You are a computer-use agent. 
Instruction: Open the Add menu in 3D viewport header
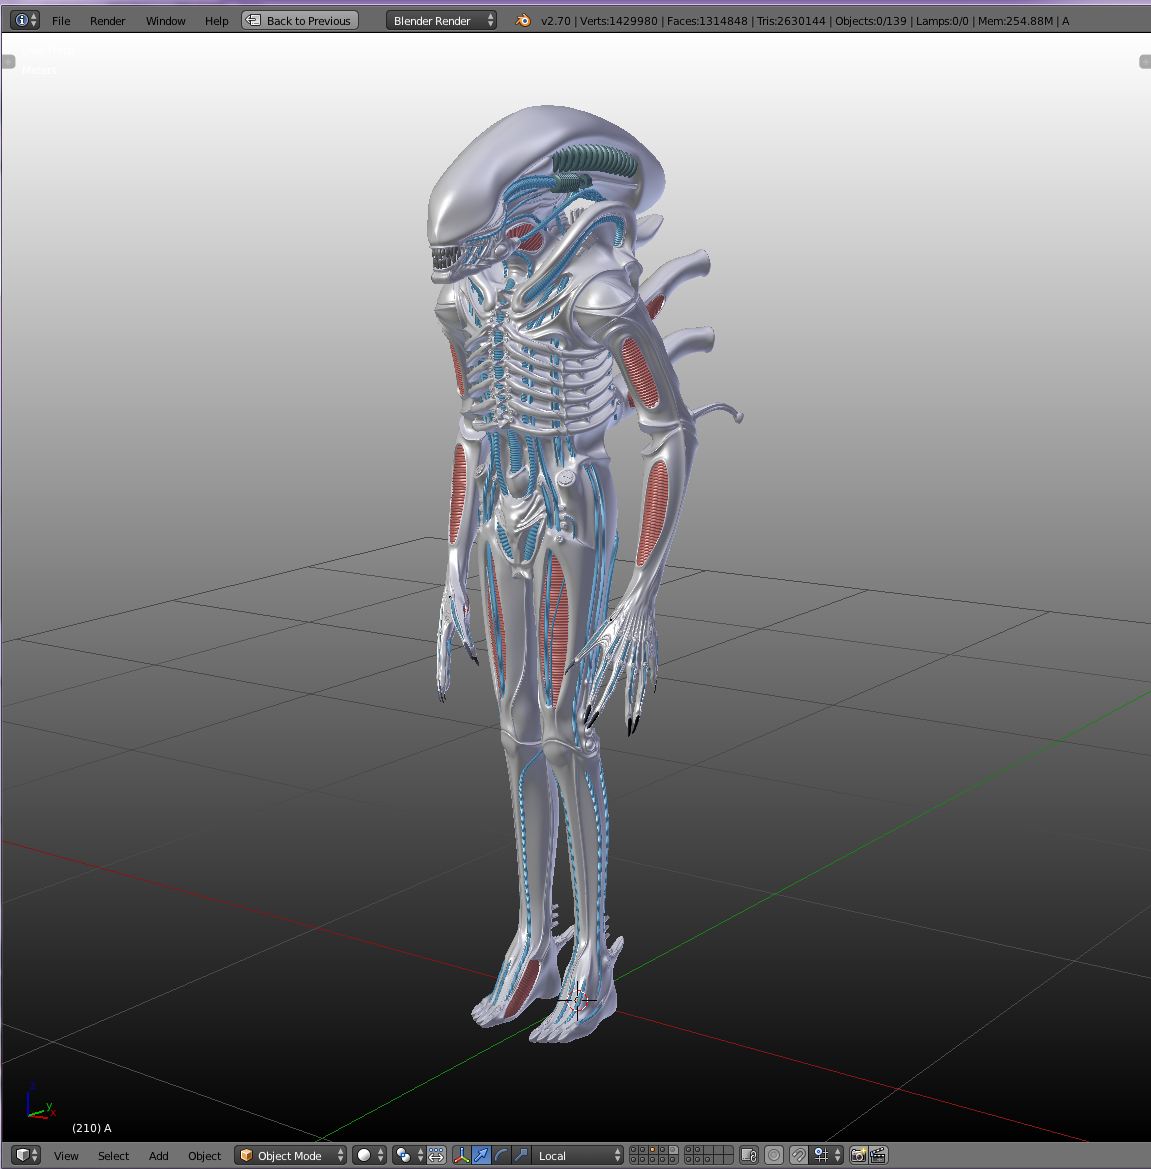coord(158,1156)
